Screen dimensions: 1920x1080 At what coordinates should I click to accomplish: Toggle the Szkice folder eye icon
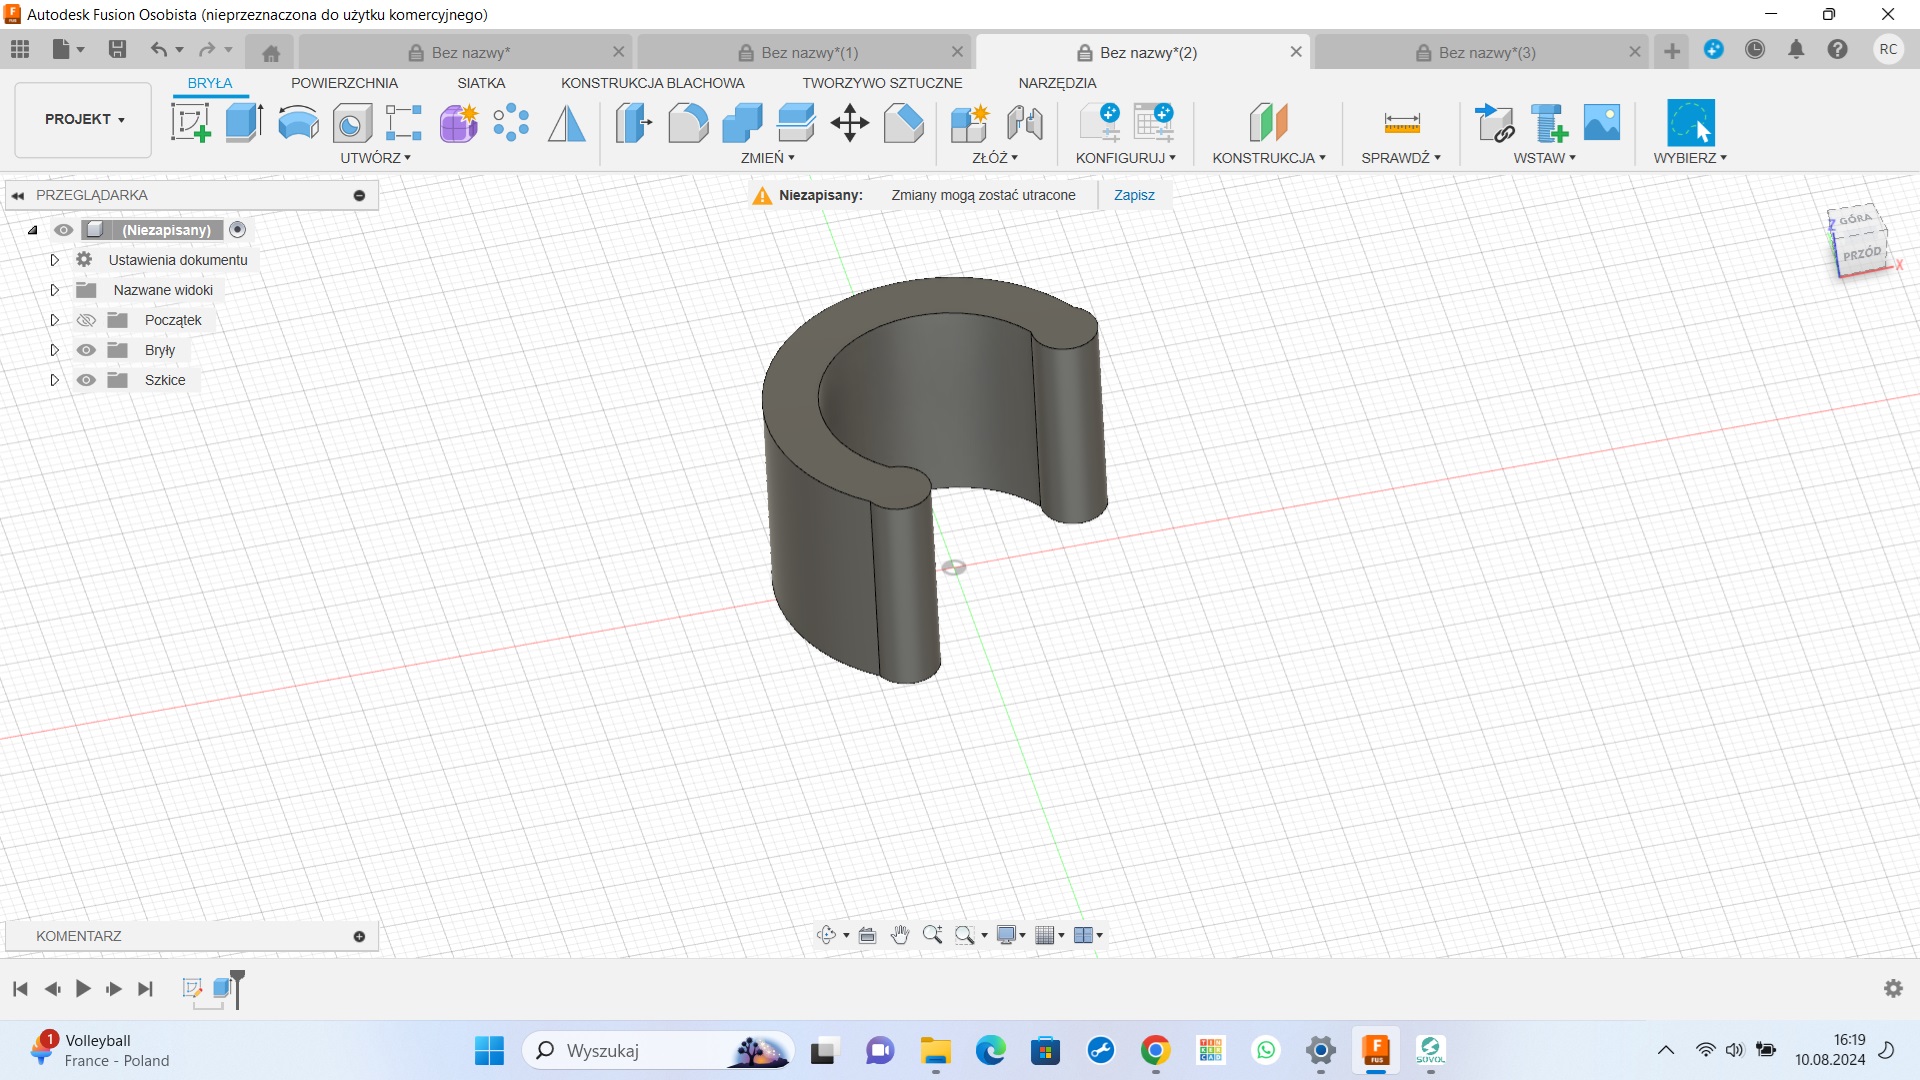click(87, 380)
